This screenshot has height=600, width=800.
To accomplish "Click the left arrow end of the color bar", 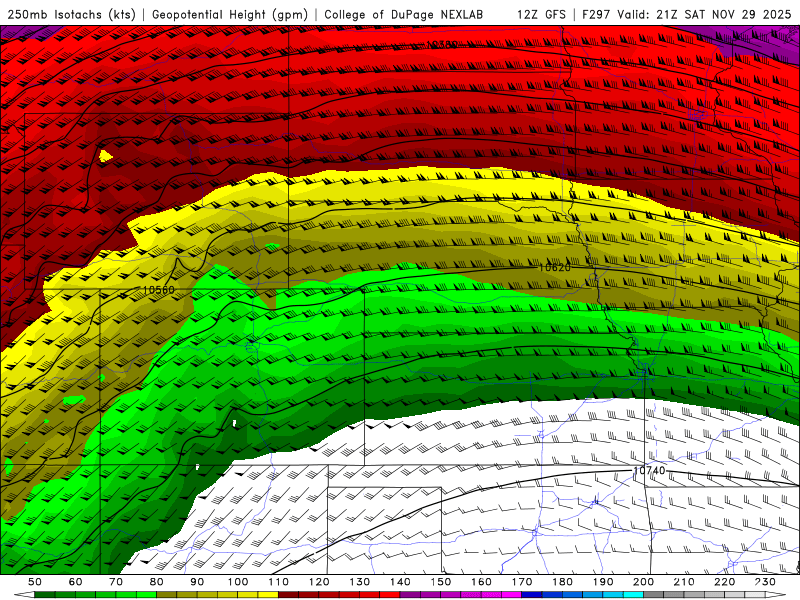I will tap(24, 595).
